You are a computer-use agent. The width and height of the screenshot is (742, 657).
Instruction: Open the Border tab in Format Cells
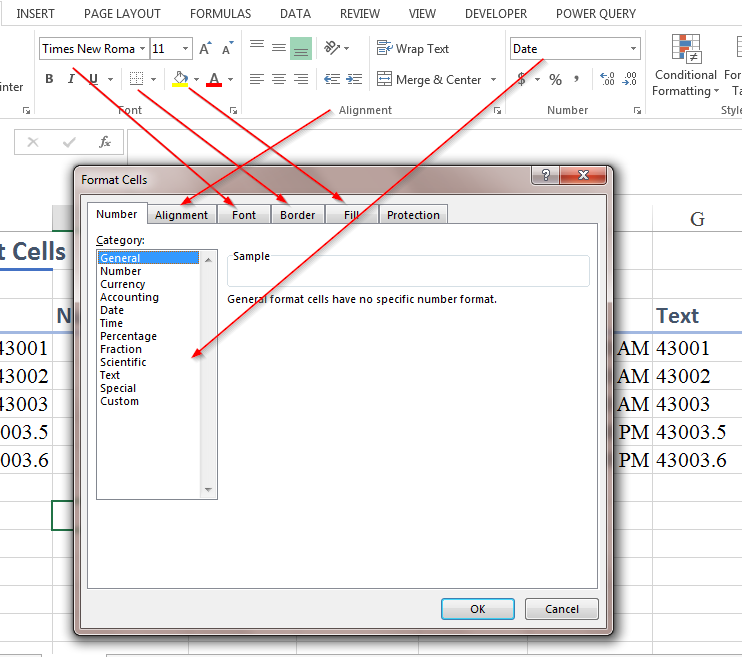point(297,215)
